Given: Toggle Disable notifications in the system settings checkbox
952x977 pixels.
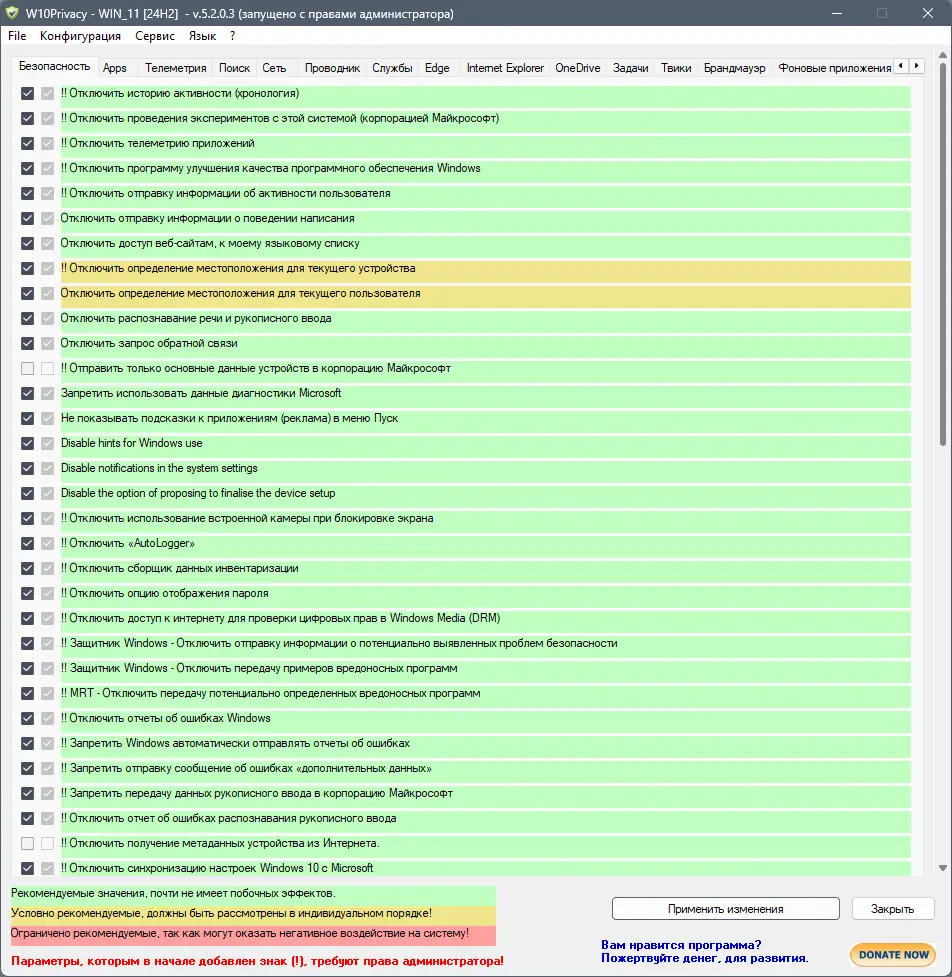Looking at the screenshot, I should click(x=27, y=468).
